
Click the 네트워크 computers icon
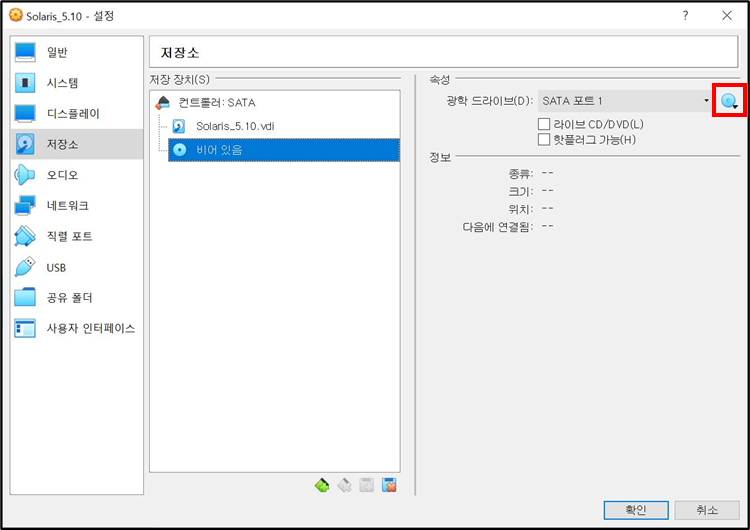[24, 206]
